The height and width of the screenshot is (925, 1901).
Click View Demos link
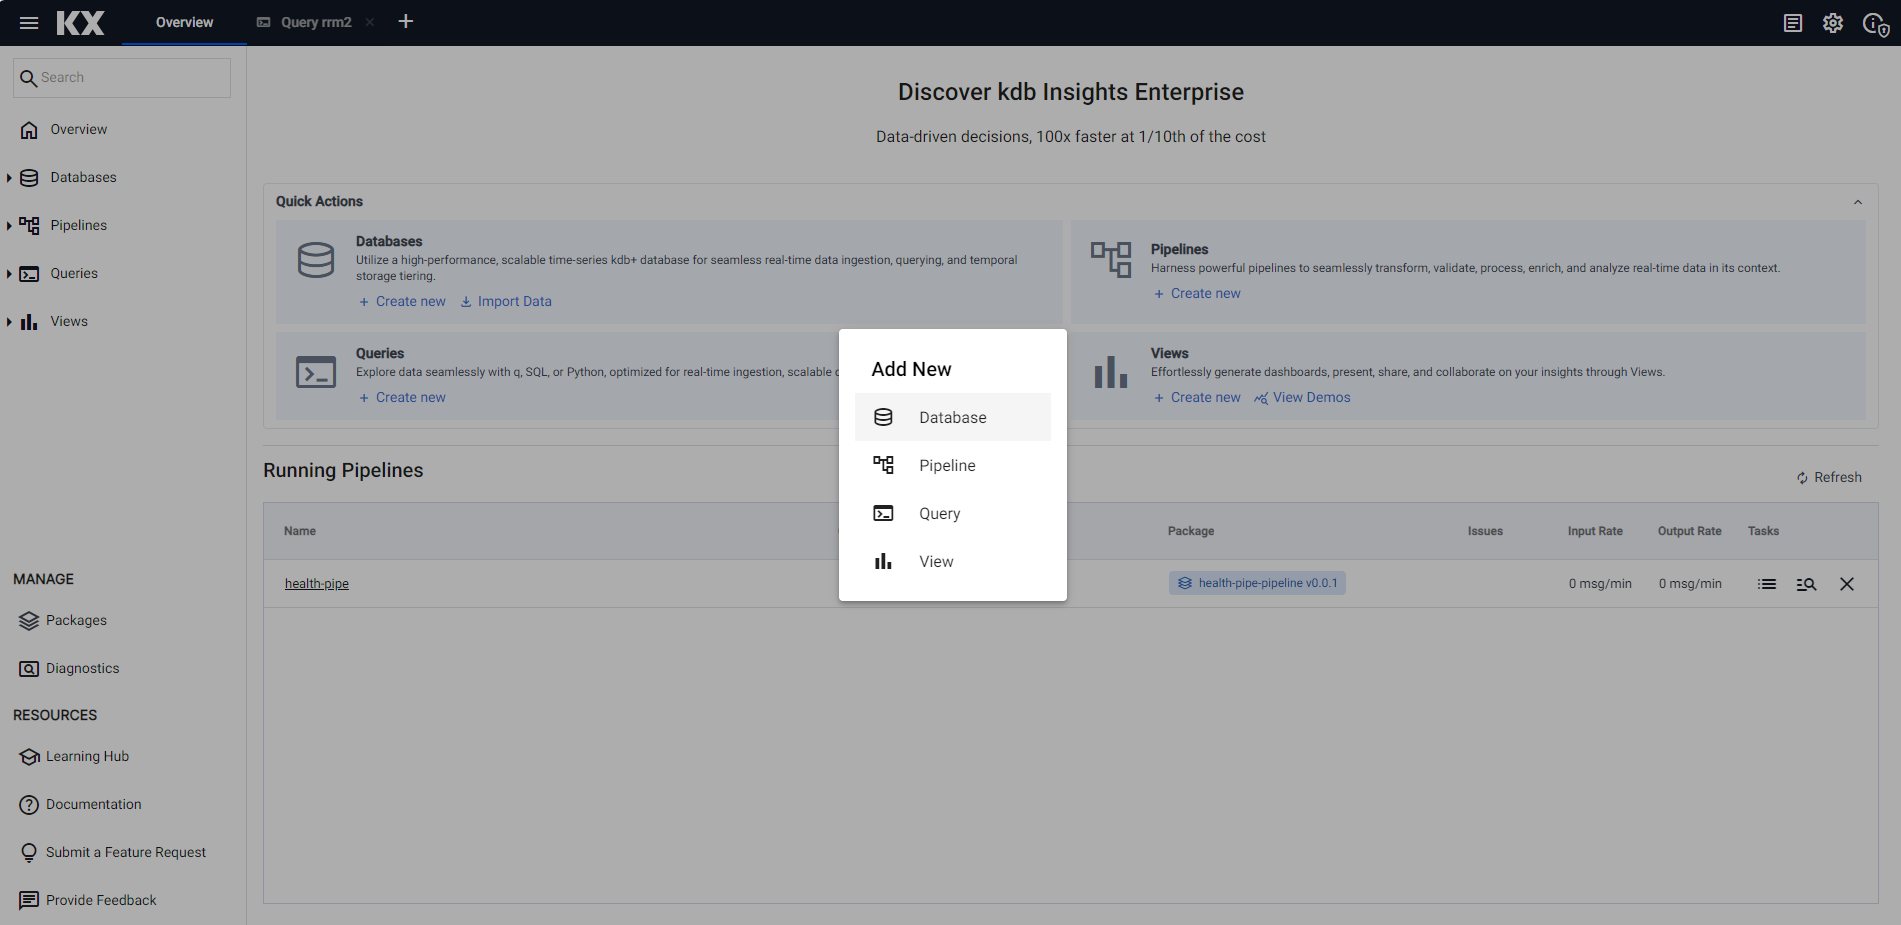1303,397
